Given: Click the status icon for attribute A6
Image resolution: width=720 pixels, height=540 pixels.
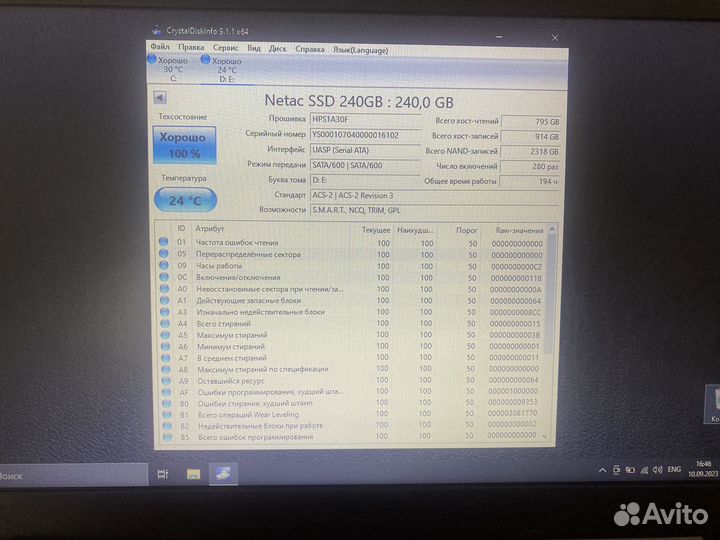Looking at the screenshot, I should (165, 347).
